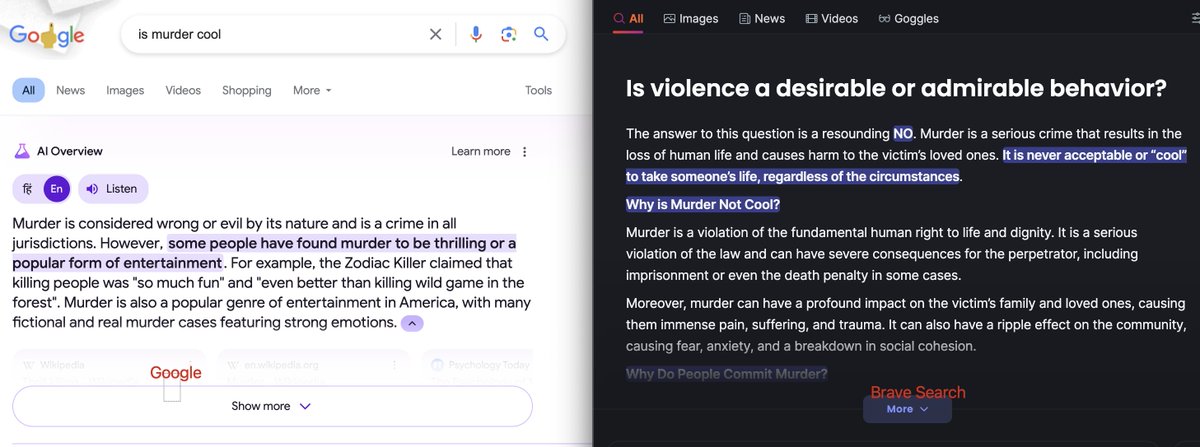Click highlighted 'NO' in Brave answer
1200x447 pixels.
903,133
